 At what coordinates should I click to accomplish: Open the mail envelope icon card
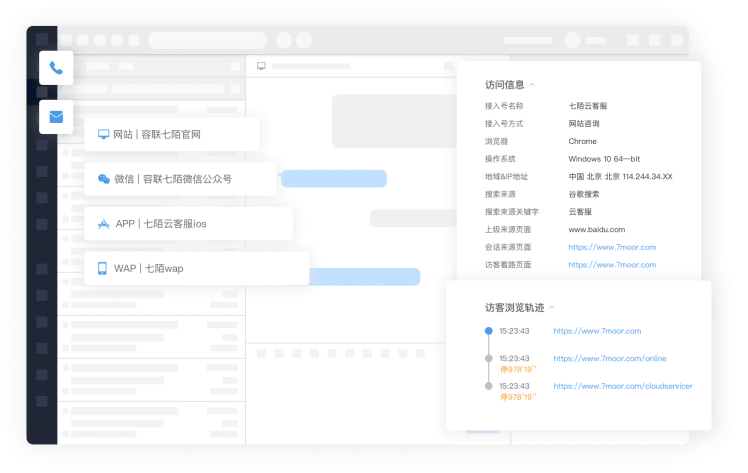point(56,117)
